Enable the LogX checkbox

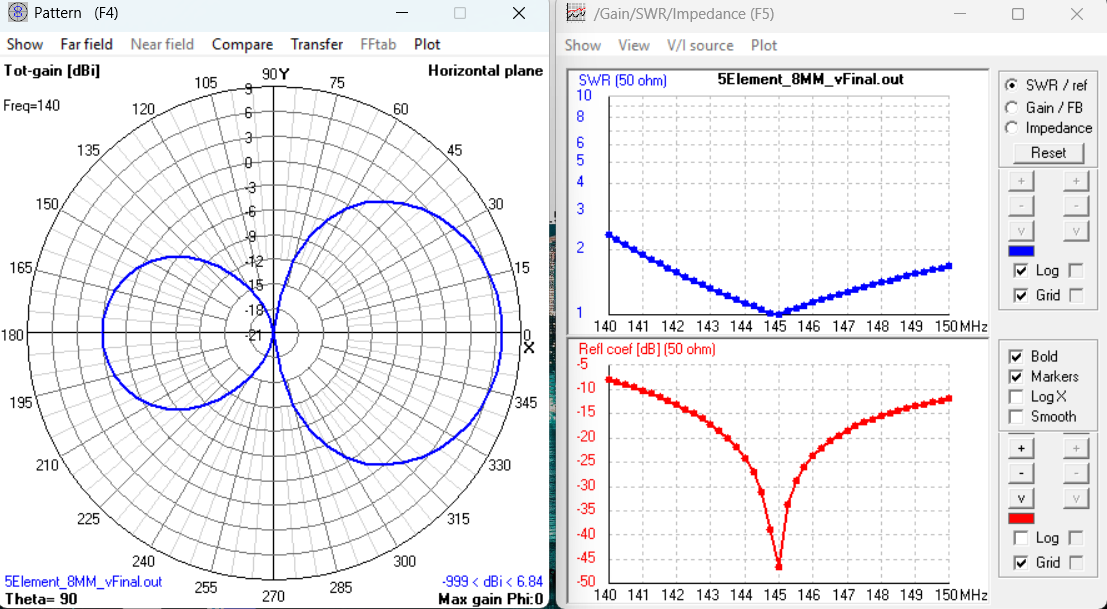1017,397
